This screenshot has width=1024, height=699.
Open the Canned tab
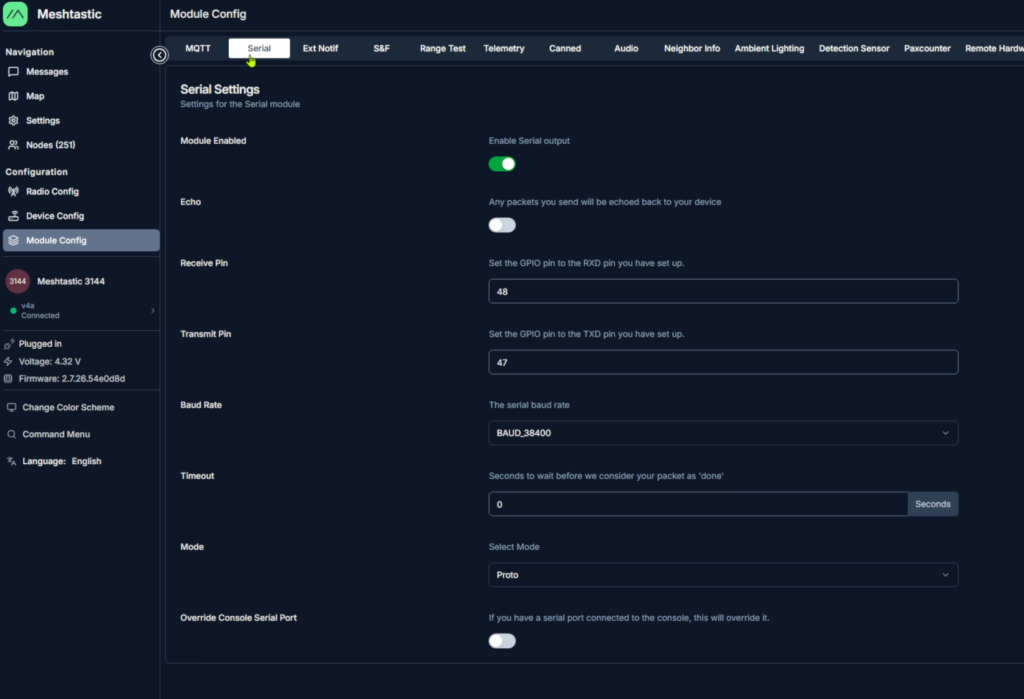click(565, 48)
